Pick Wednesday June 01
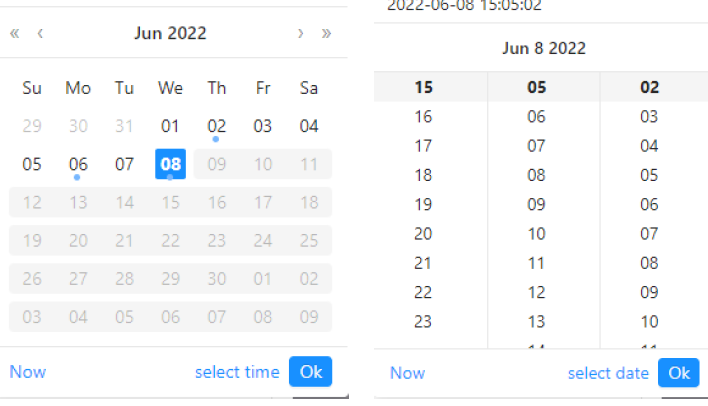 click(170, 126)
